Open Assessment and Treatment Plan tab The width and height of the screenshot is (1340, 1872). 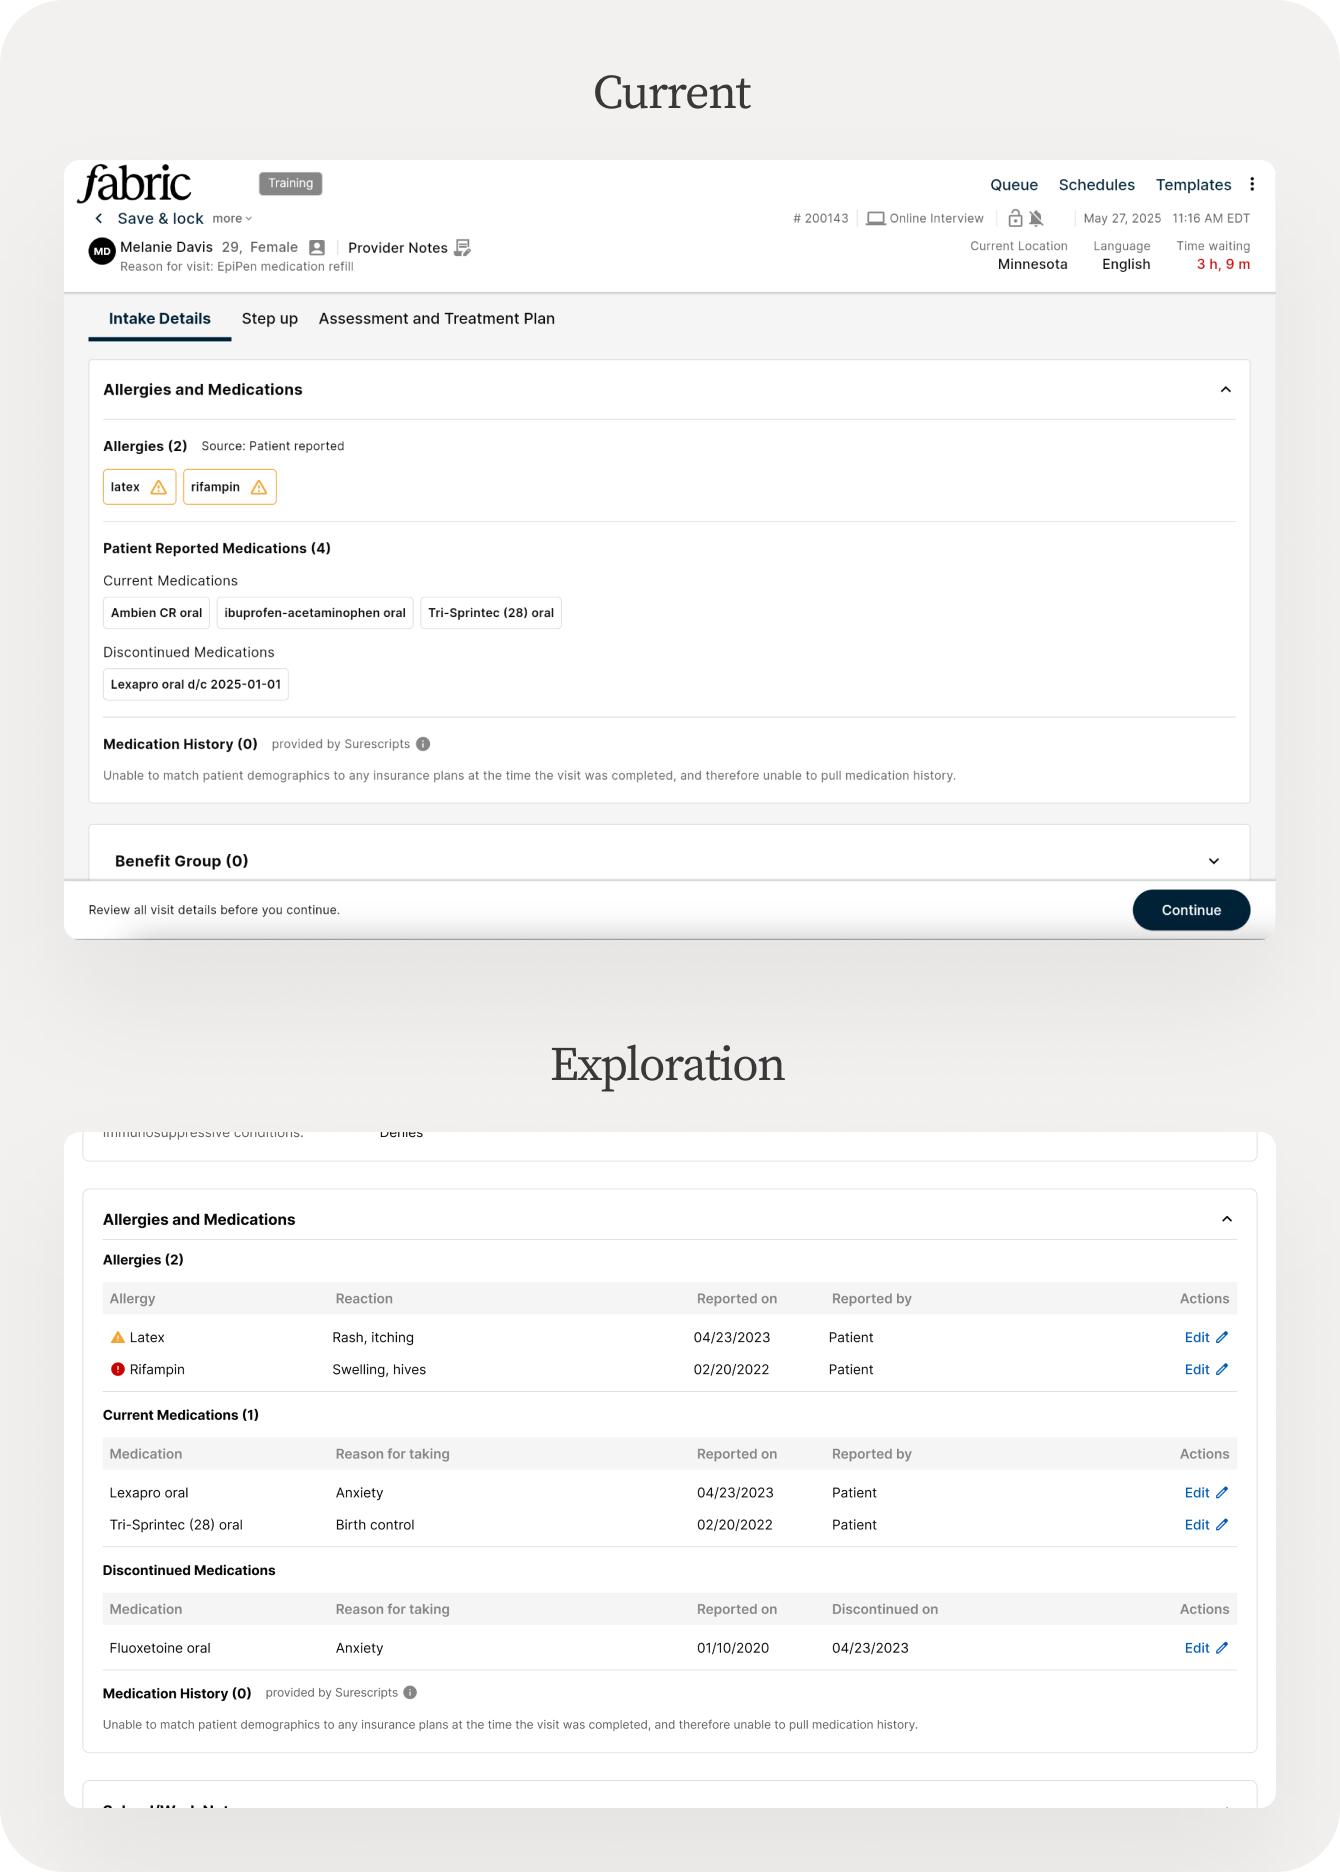[x=436, y=319]
